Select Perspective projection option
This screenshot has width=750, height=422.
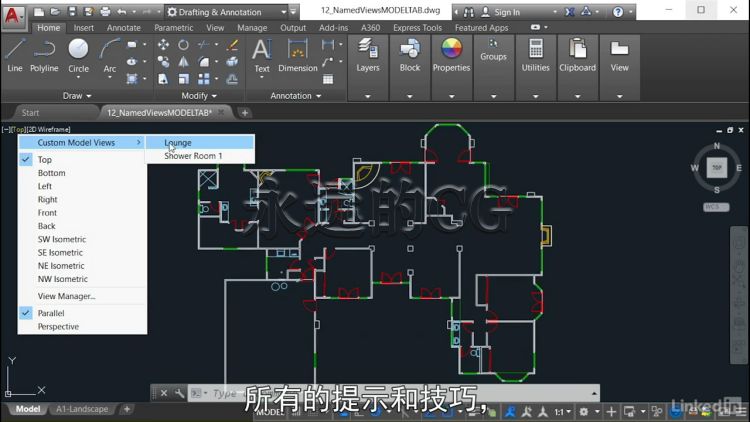[82, 326]
